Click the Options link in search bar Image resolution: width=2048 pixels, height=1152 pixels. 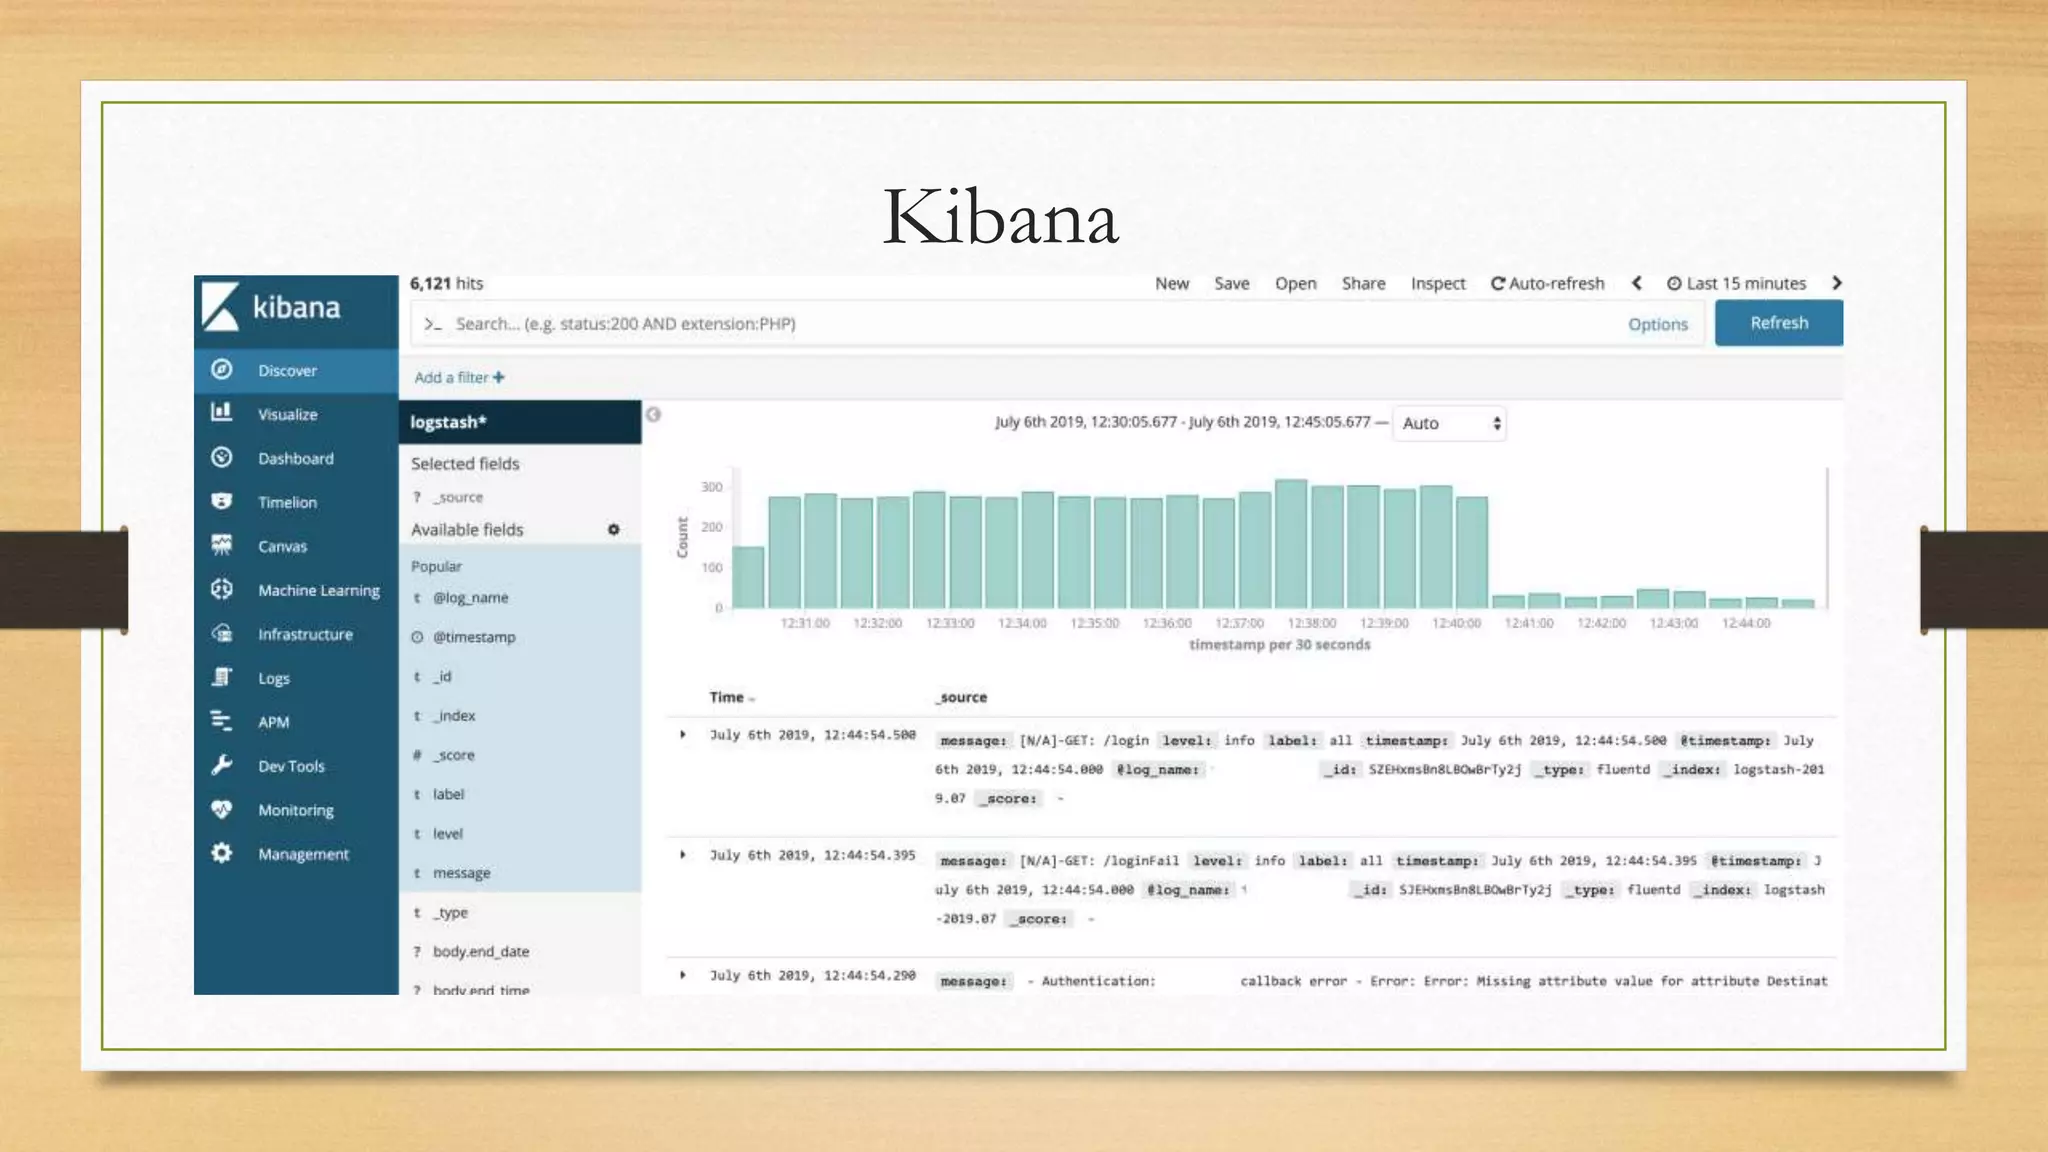click(1658, 324)
